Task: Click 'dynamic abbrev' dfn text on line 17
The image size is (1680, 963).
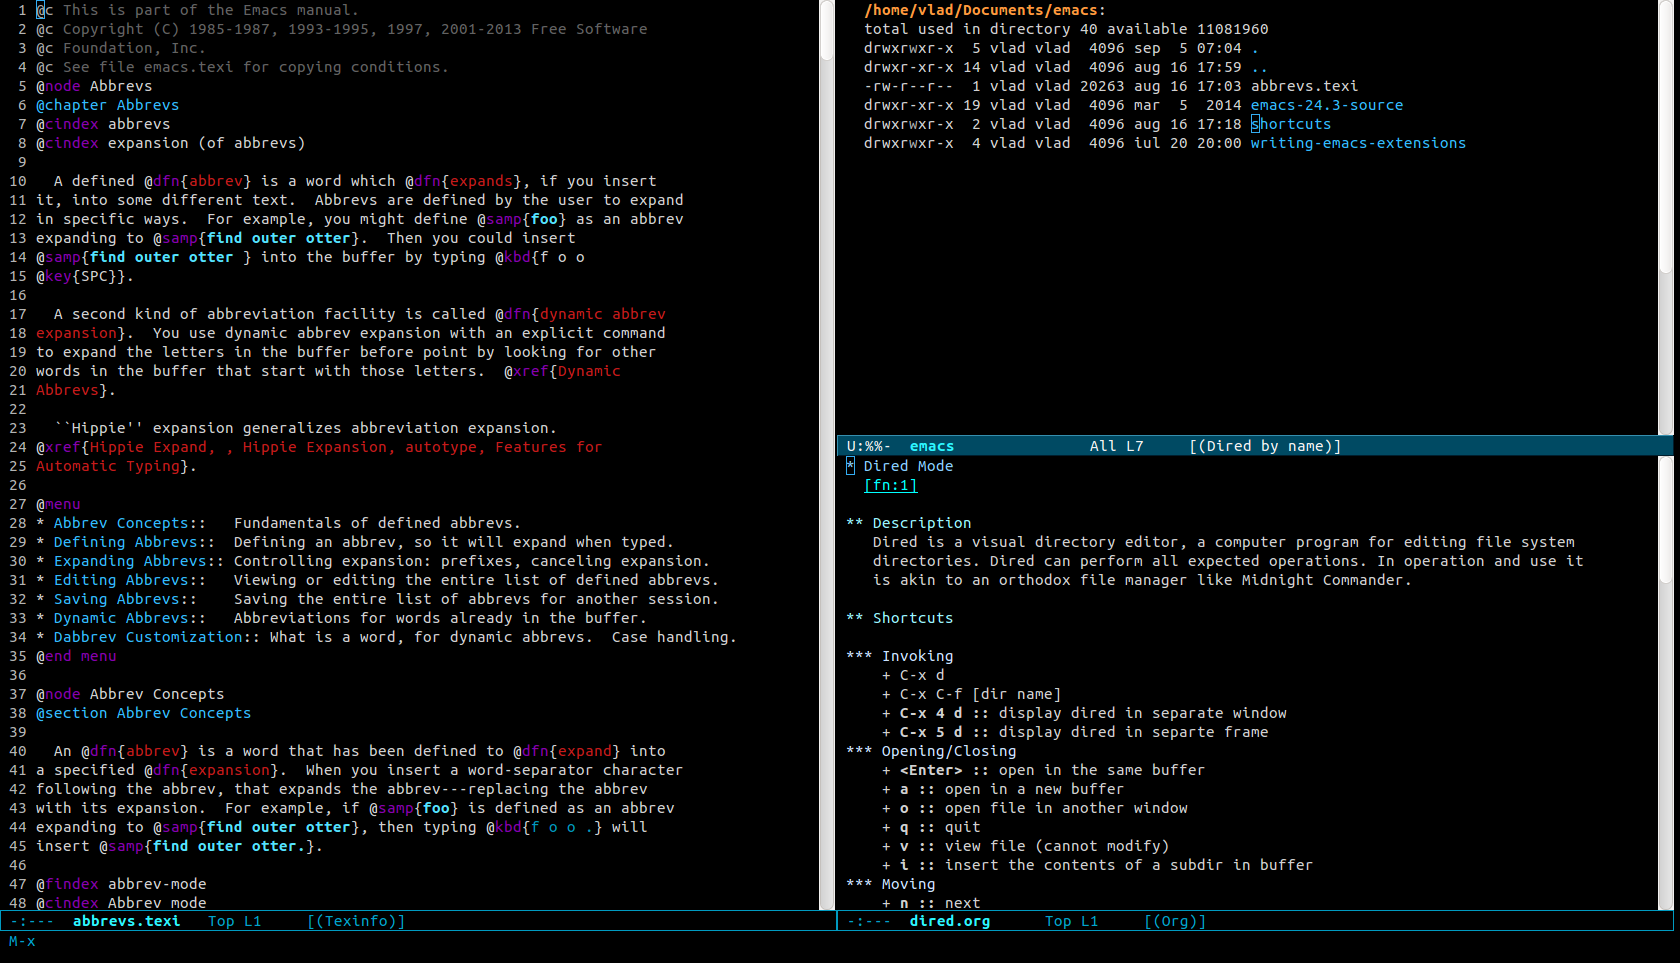Action: (x=603, y=314)
